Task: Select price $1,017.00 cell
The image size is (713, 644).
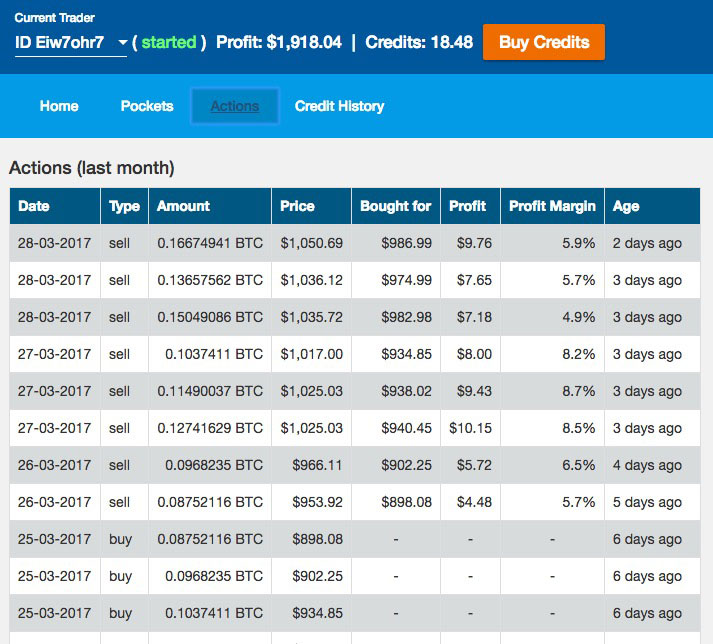Action: click(x=311, y=354)
